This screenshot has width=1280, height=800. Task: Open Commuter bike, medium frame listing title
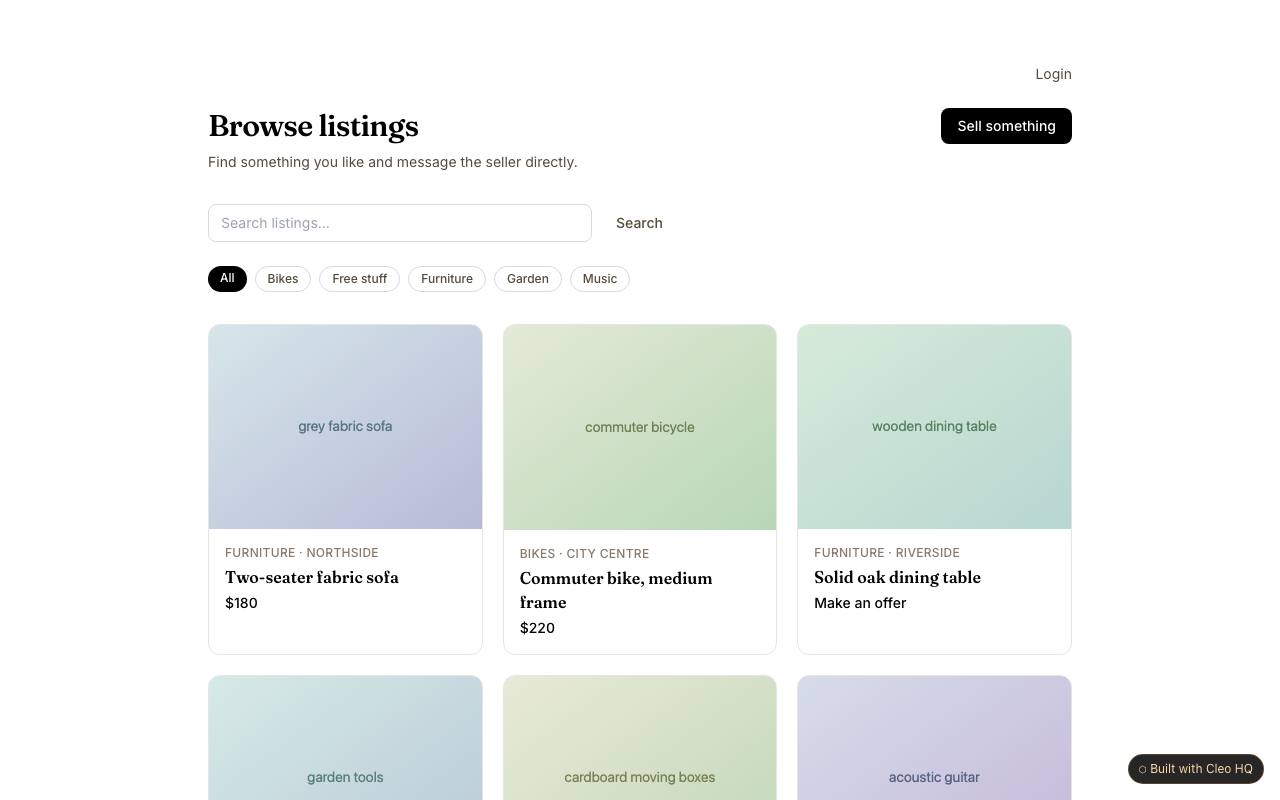click(x=616, y=590)
